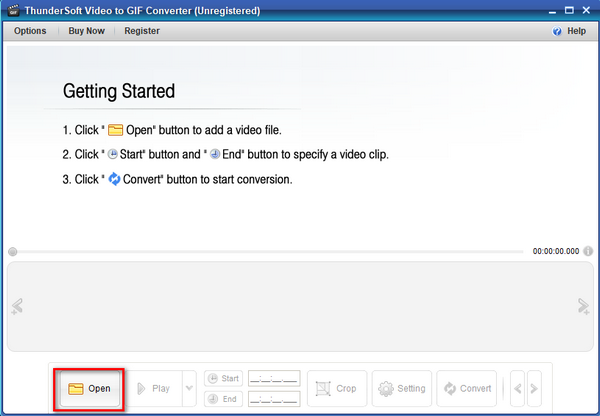Click the Open folder button

pyautogui.click(x=89, y=388)
